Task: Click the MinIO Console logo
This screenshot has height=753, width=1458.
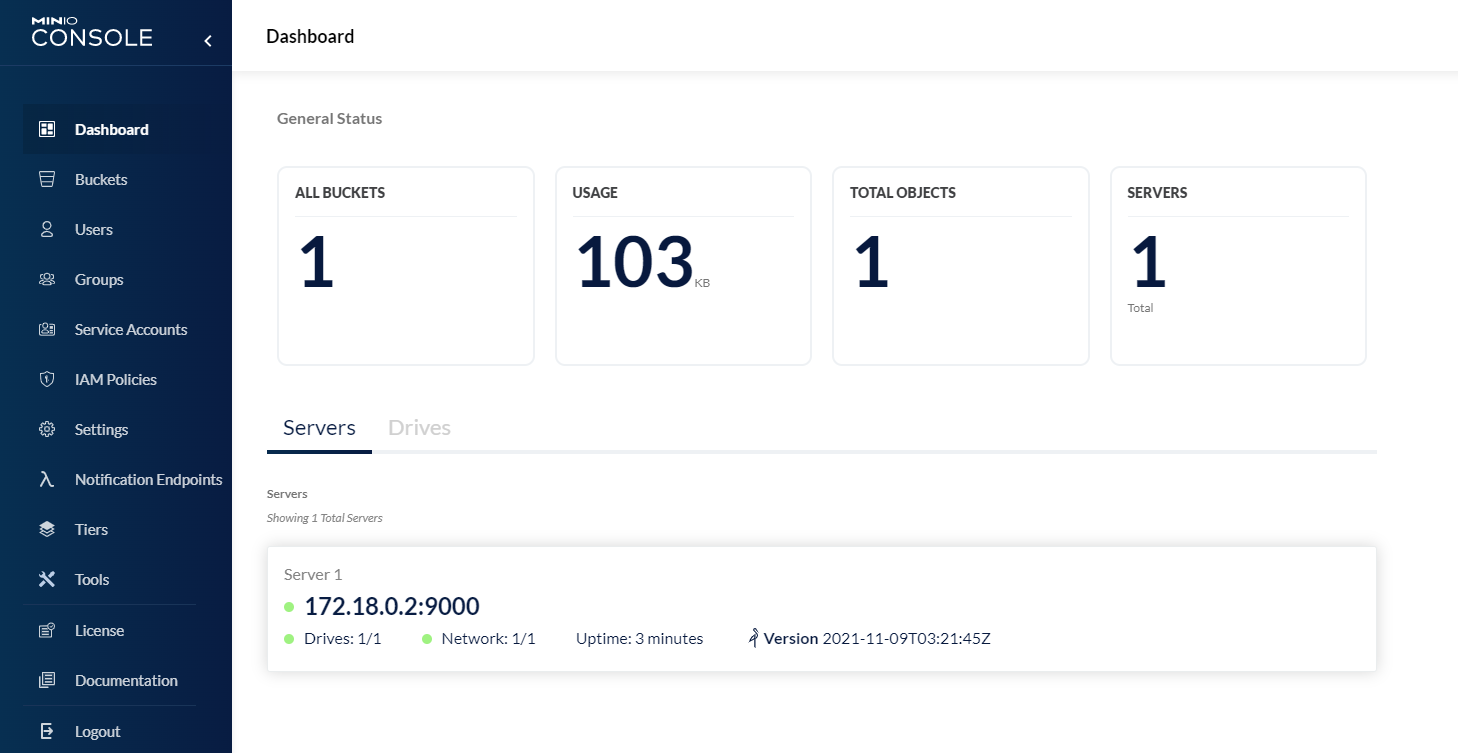Action: pyautogui.click(x=91, y=31)
